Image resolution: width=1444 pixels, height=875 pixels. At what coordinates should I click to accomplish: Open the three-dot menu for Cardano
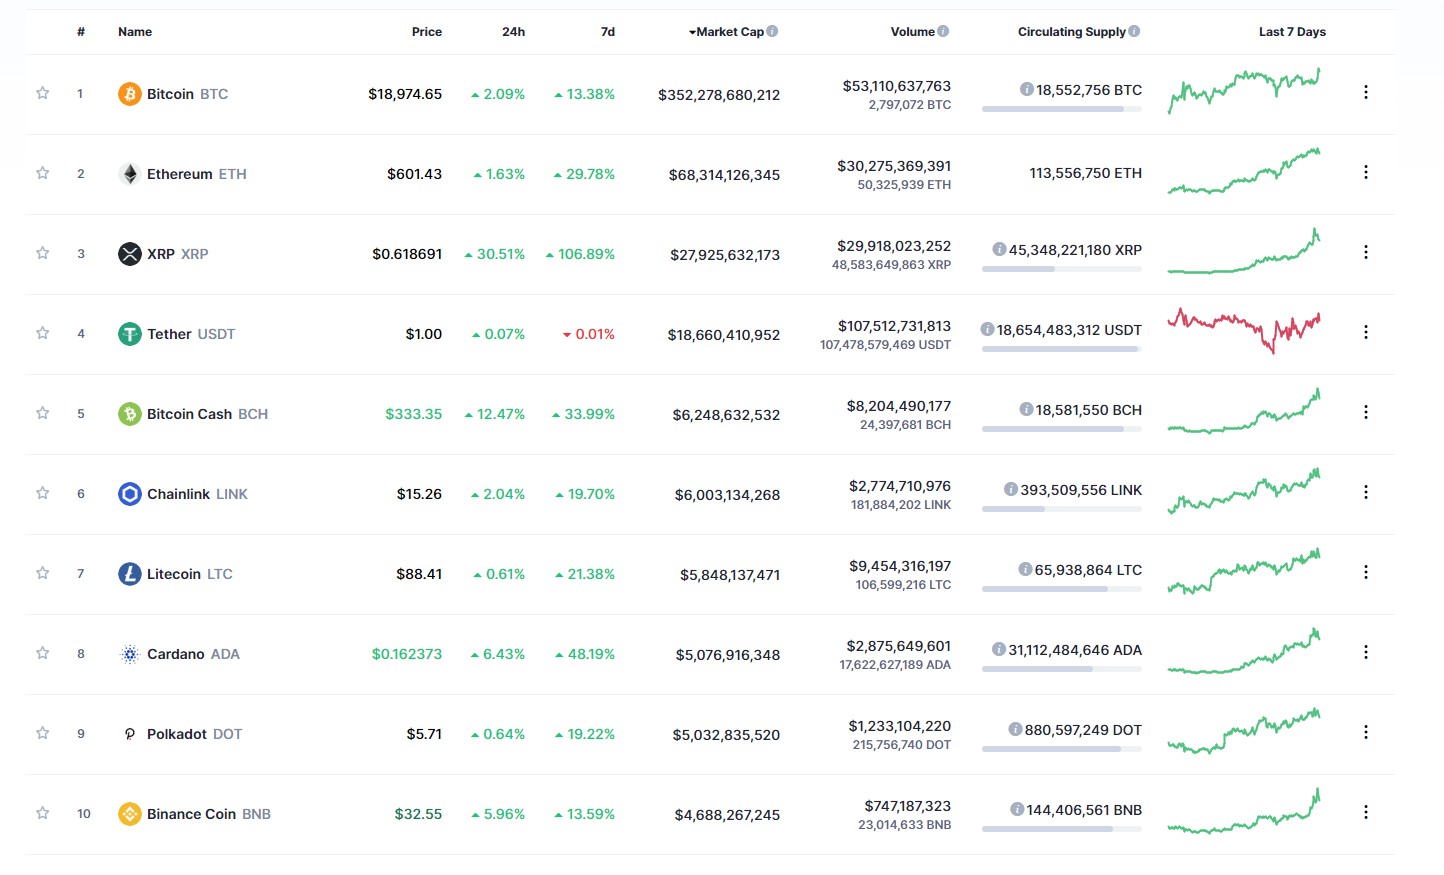coord(1366,652)
